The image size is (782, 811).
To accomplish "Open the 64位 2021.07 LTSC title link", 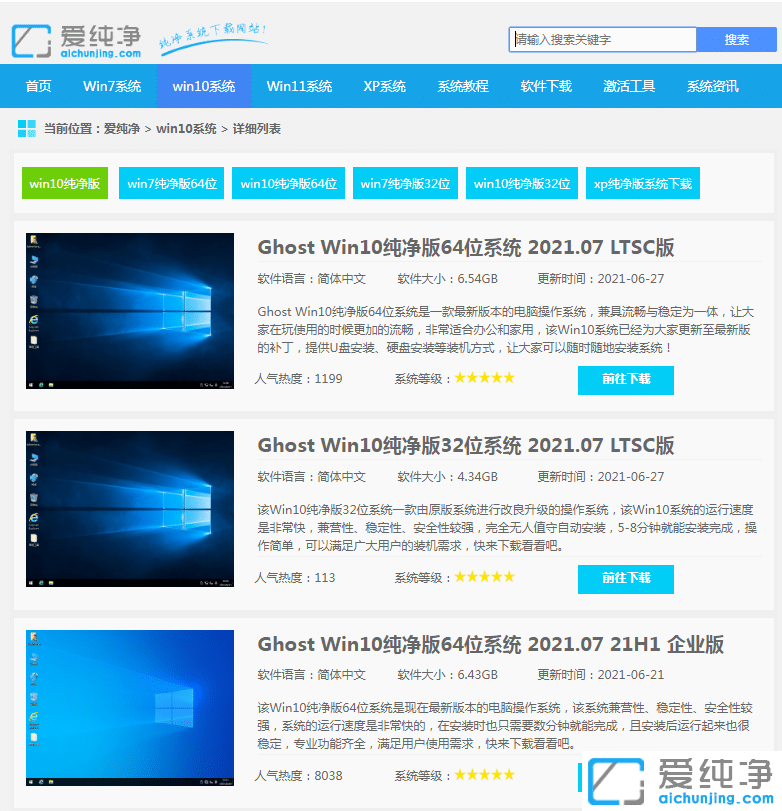I will [x=466, y=248].
